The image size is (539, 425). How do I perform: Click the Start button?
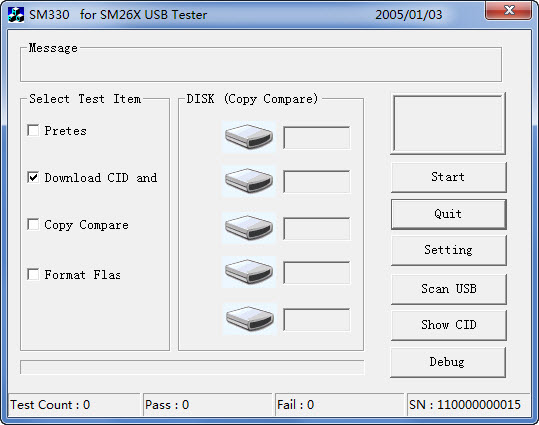point(448,177)
